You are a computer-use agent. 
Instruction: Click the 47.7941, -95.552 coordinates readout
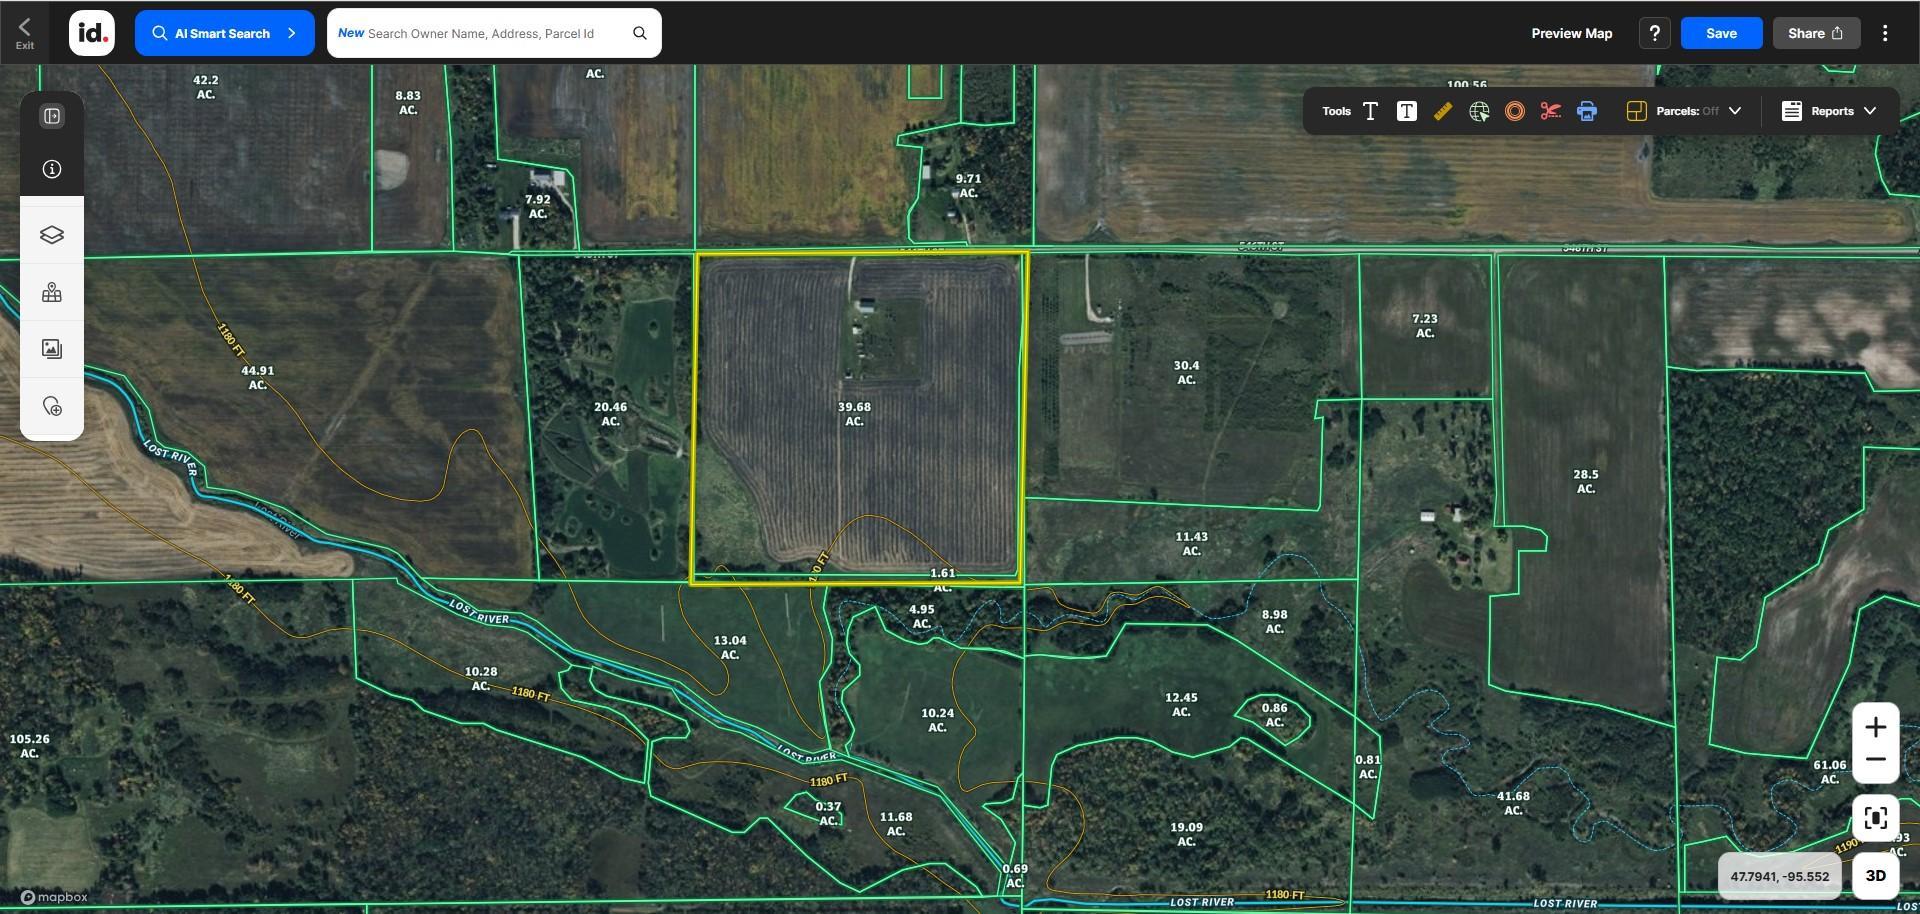(x=1780, y=876)
